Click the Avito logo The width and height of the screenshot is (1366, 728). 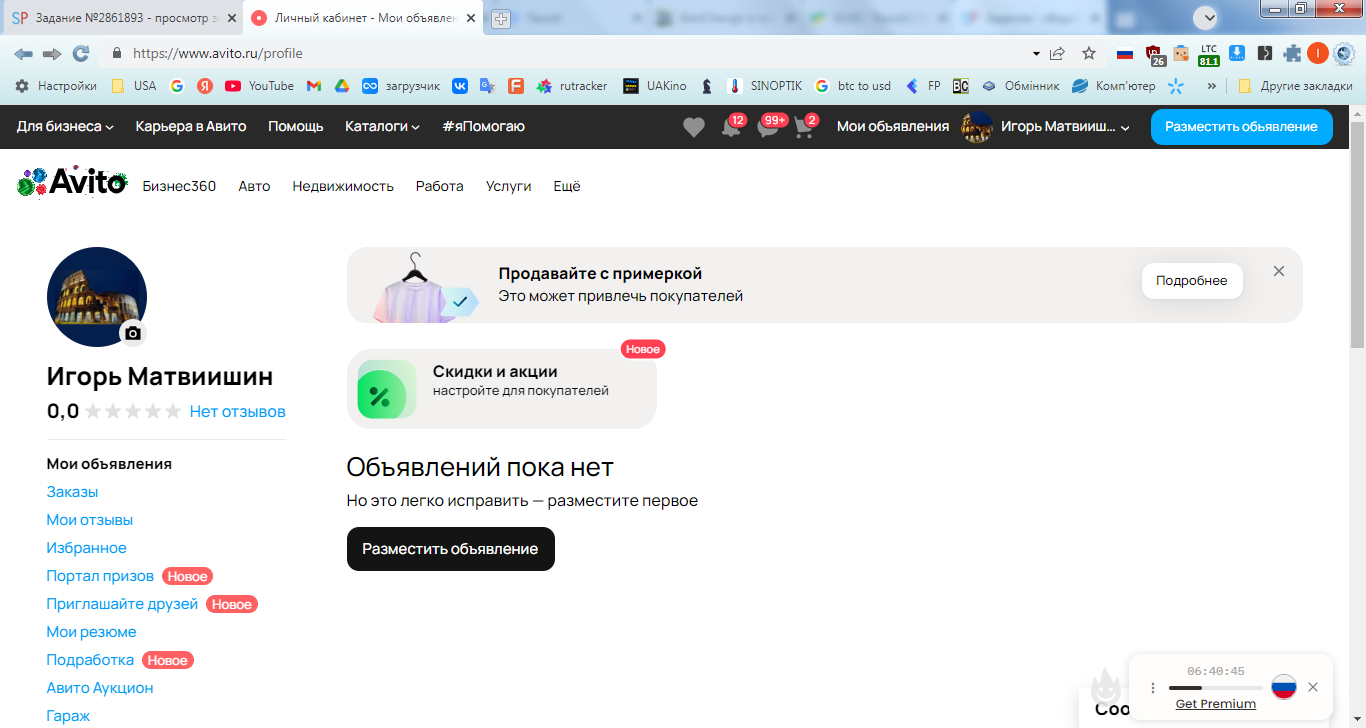coord(73,183)
